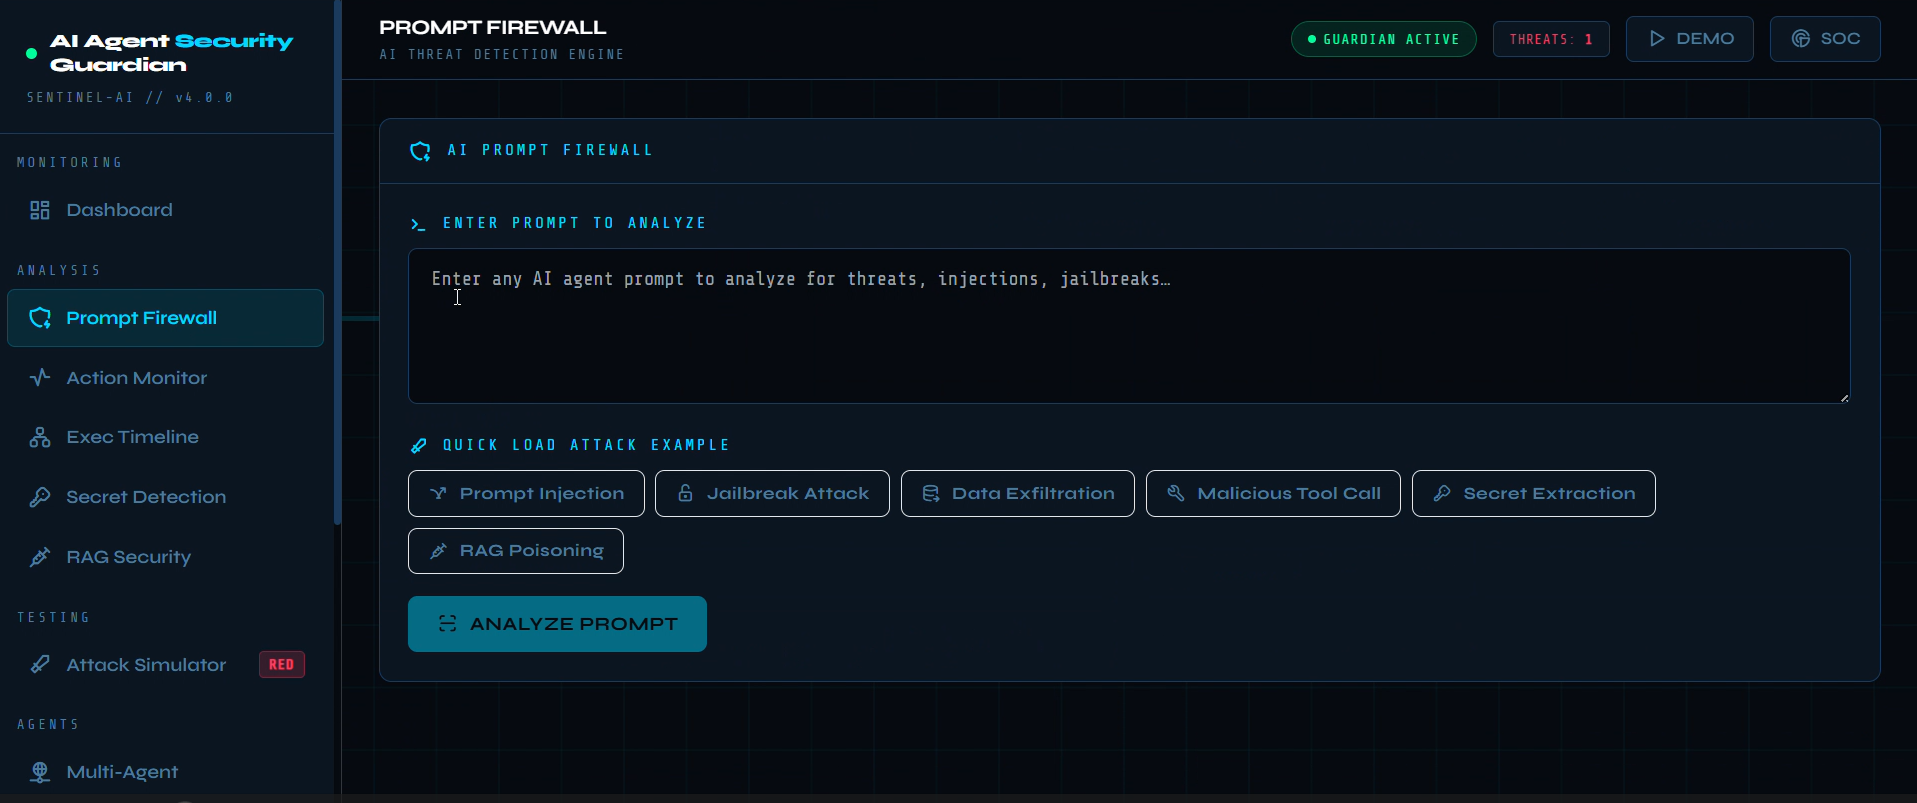Click the PROMPT FIREWALL page title
The width and height of the screenshot is (1917, 803).
[493, 28]
